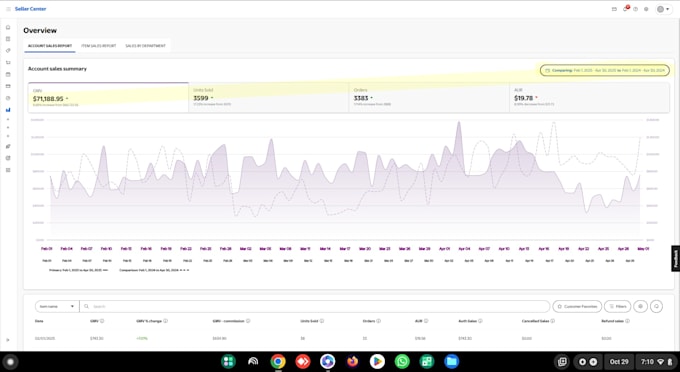Open the Item name dropdown
The image size is (680, 372).
pos(57,307)
